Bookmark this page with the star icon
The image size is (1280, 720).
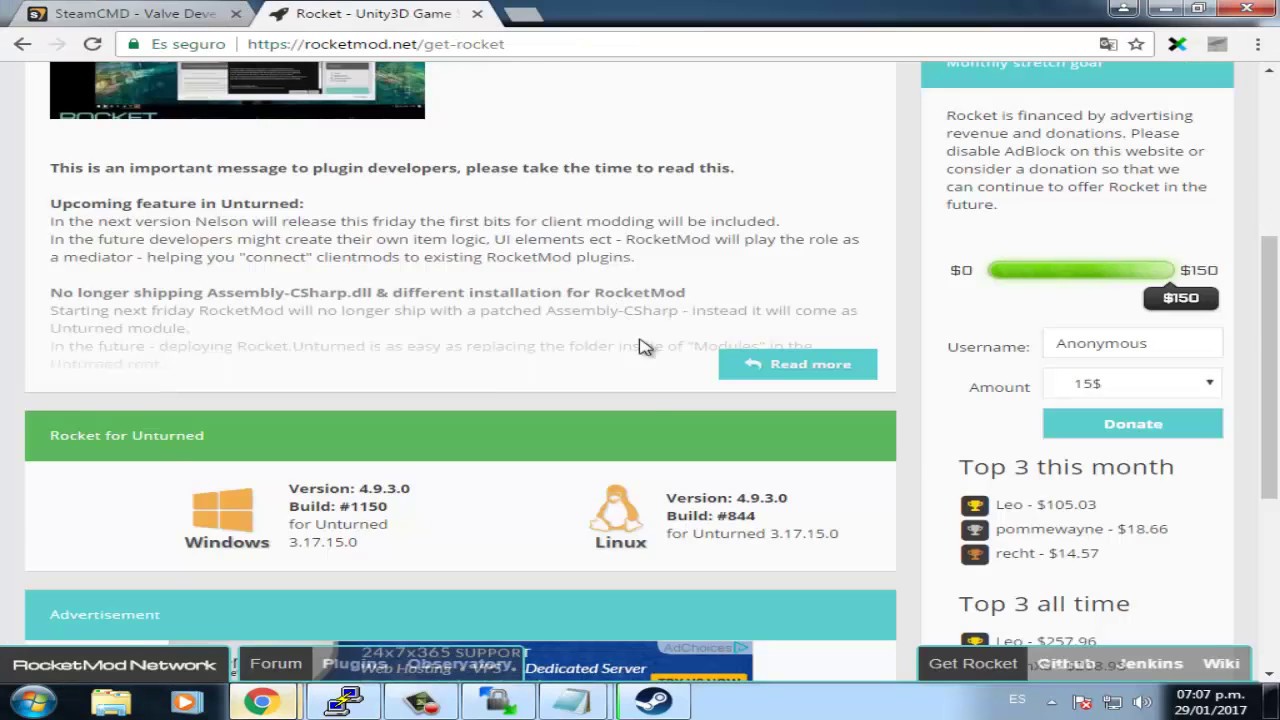pyautogui.click(x=1136, y=44)
